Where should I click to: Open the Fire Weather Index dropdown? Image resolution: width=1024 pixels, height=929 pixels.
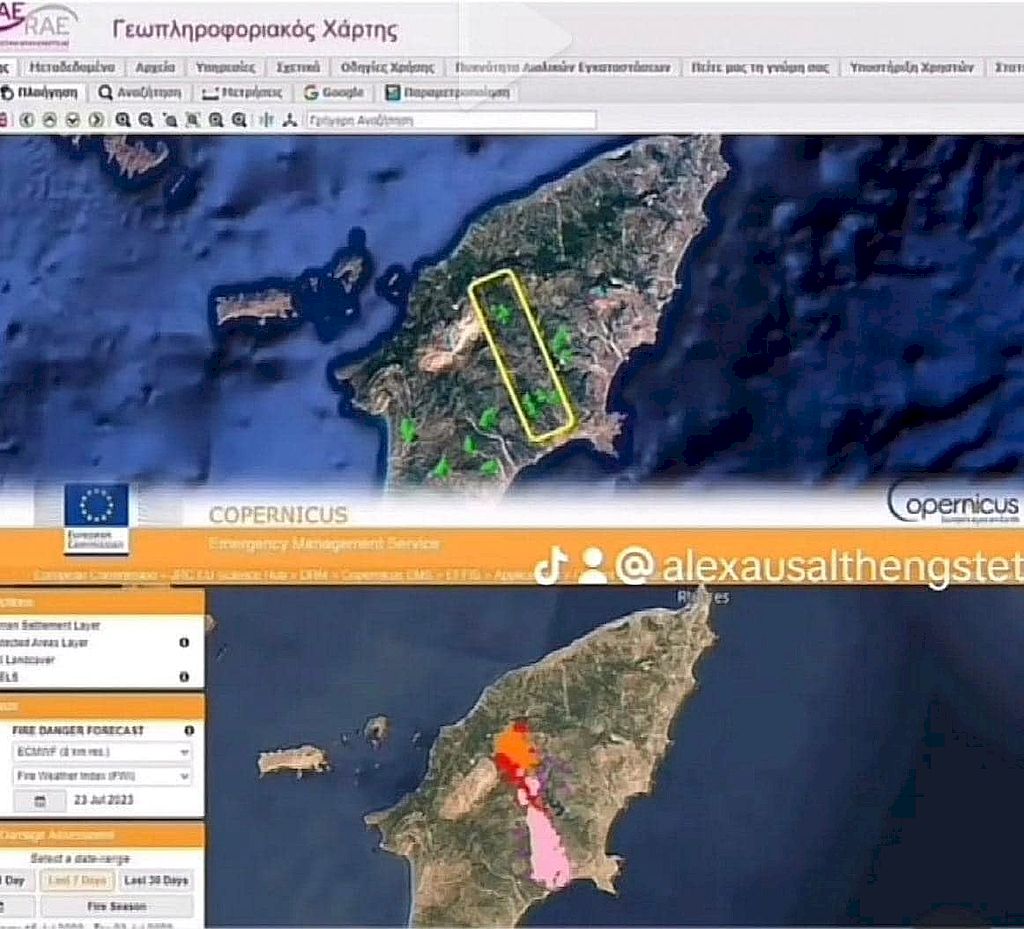pos(102,776)
